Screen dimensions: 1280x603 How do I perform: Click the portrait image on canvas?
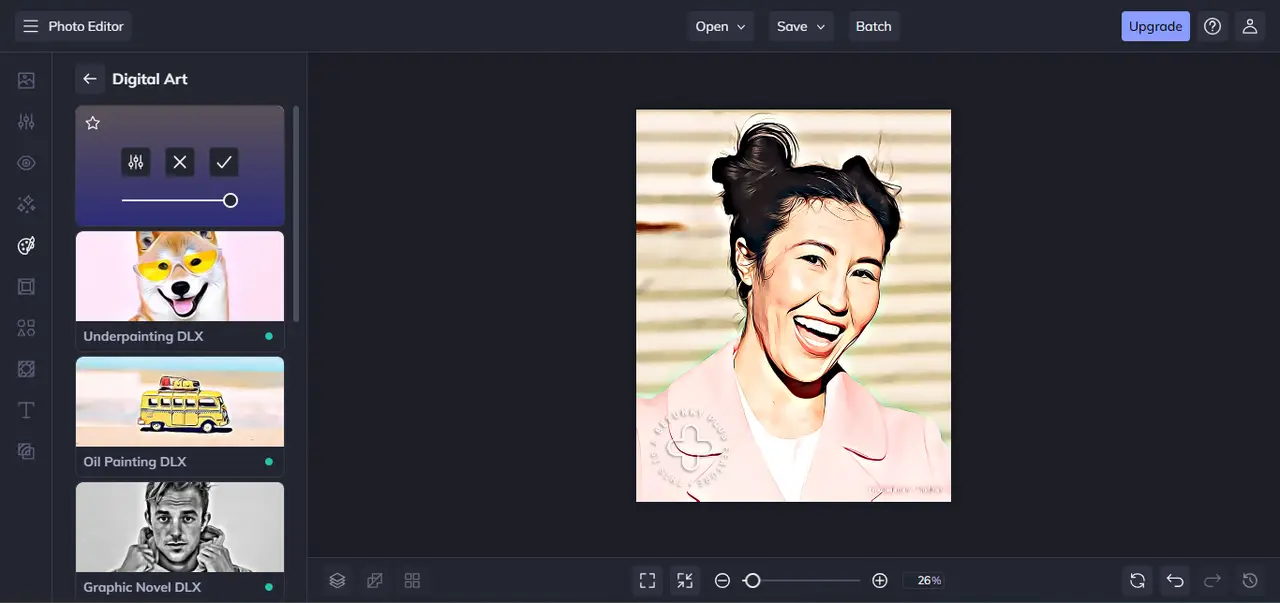tap(793, 305)
